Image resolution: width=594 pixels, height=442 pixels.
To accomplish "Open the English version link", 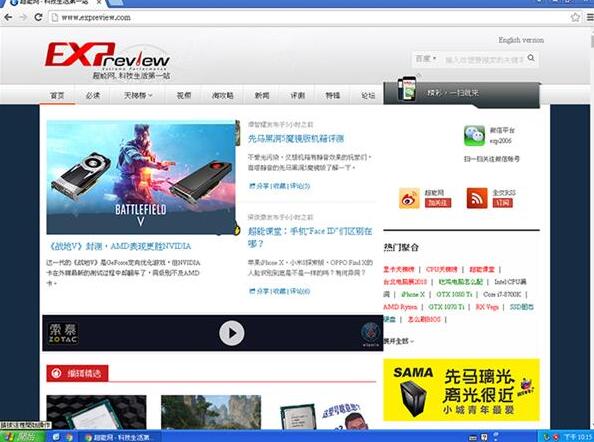I will point(521,40).
